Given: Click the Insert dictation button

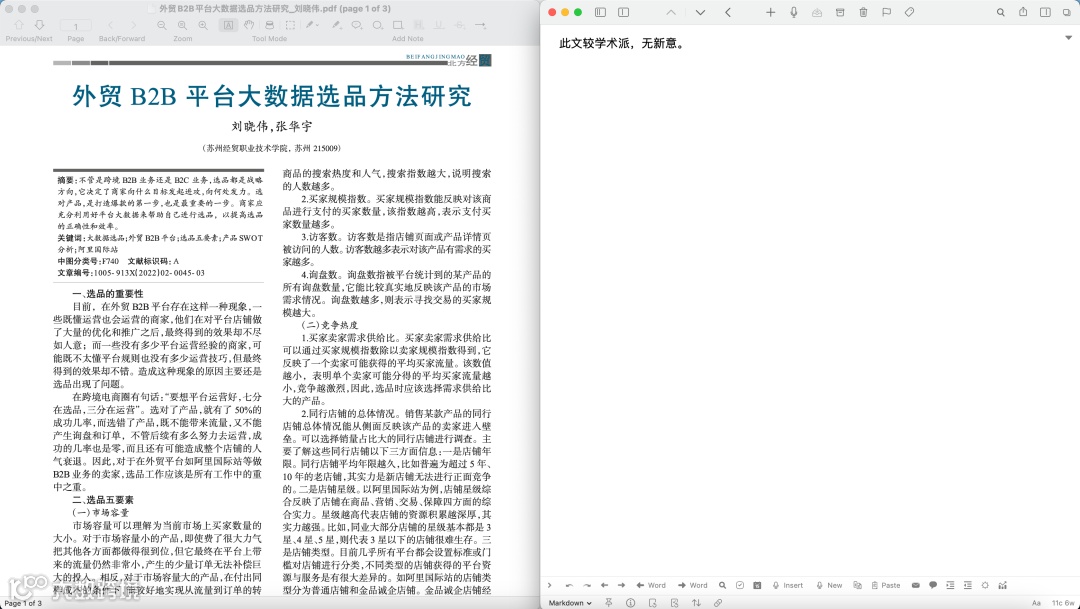Looking at the screenshot, I should [x=787, y=586].
